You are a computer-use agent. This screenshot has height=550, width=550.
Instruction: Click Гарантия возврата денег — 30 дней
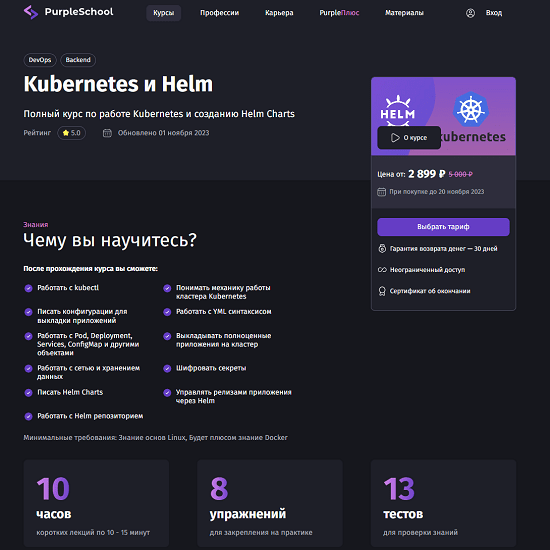click(444, 249)
